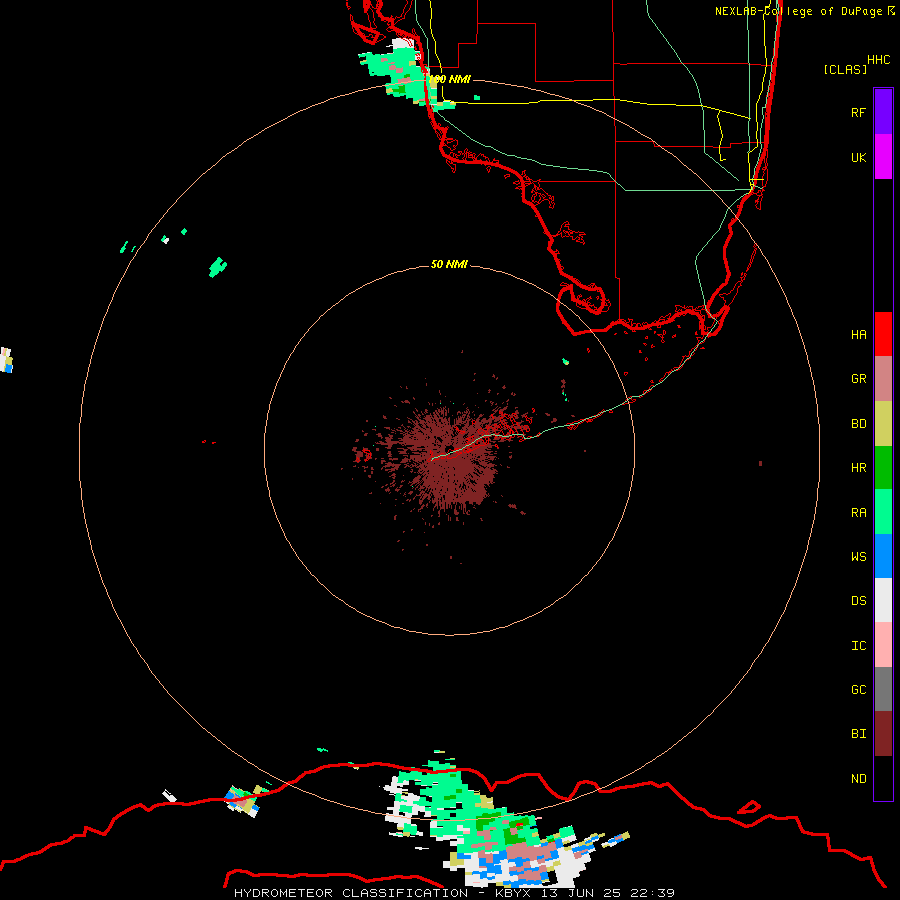Click the '[CLAS]' units label
Screen dimensions: 900x900
(845, 69)
